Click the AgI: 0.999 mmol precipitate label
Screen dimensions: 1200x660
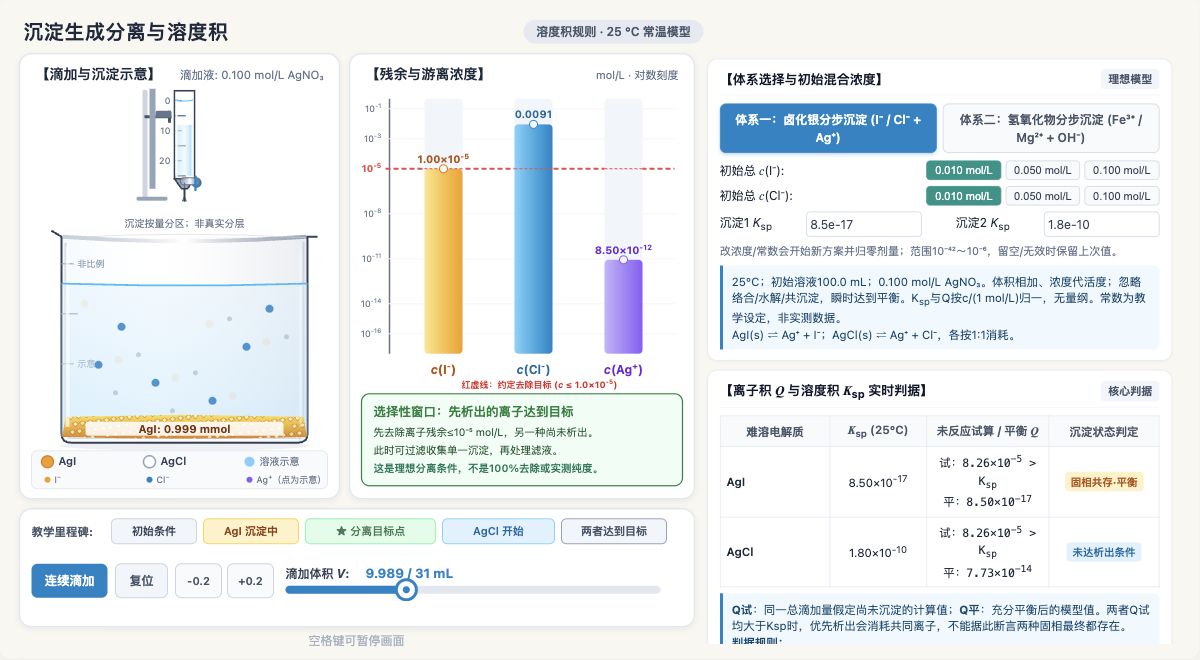pos(184,430)
